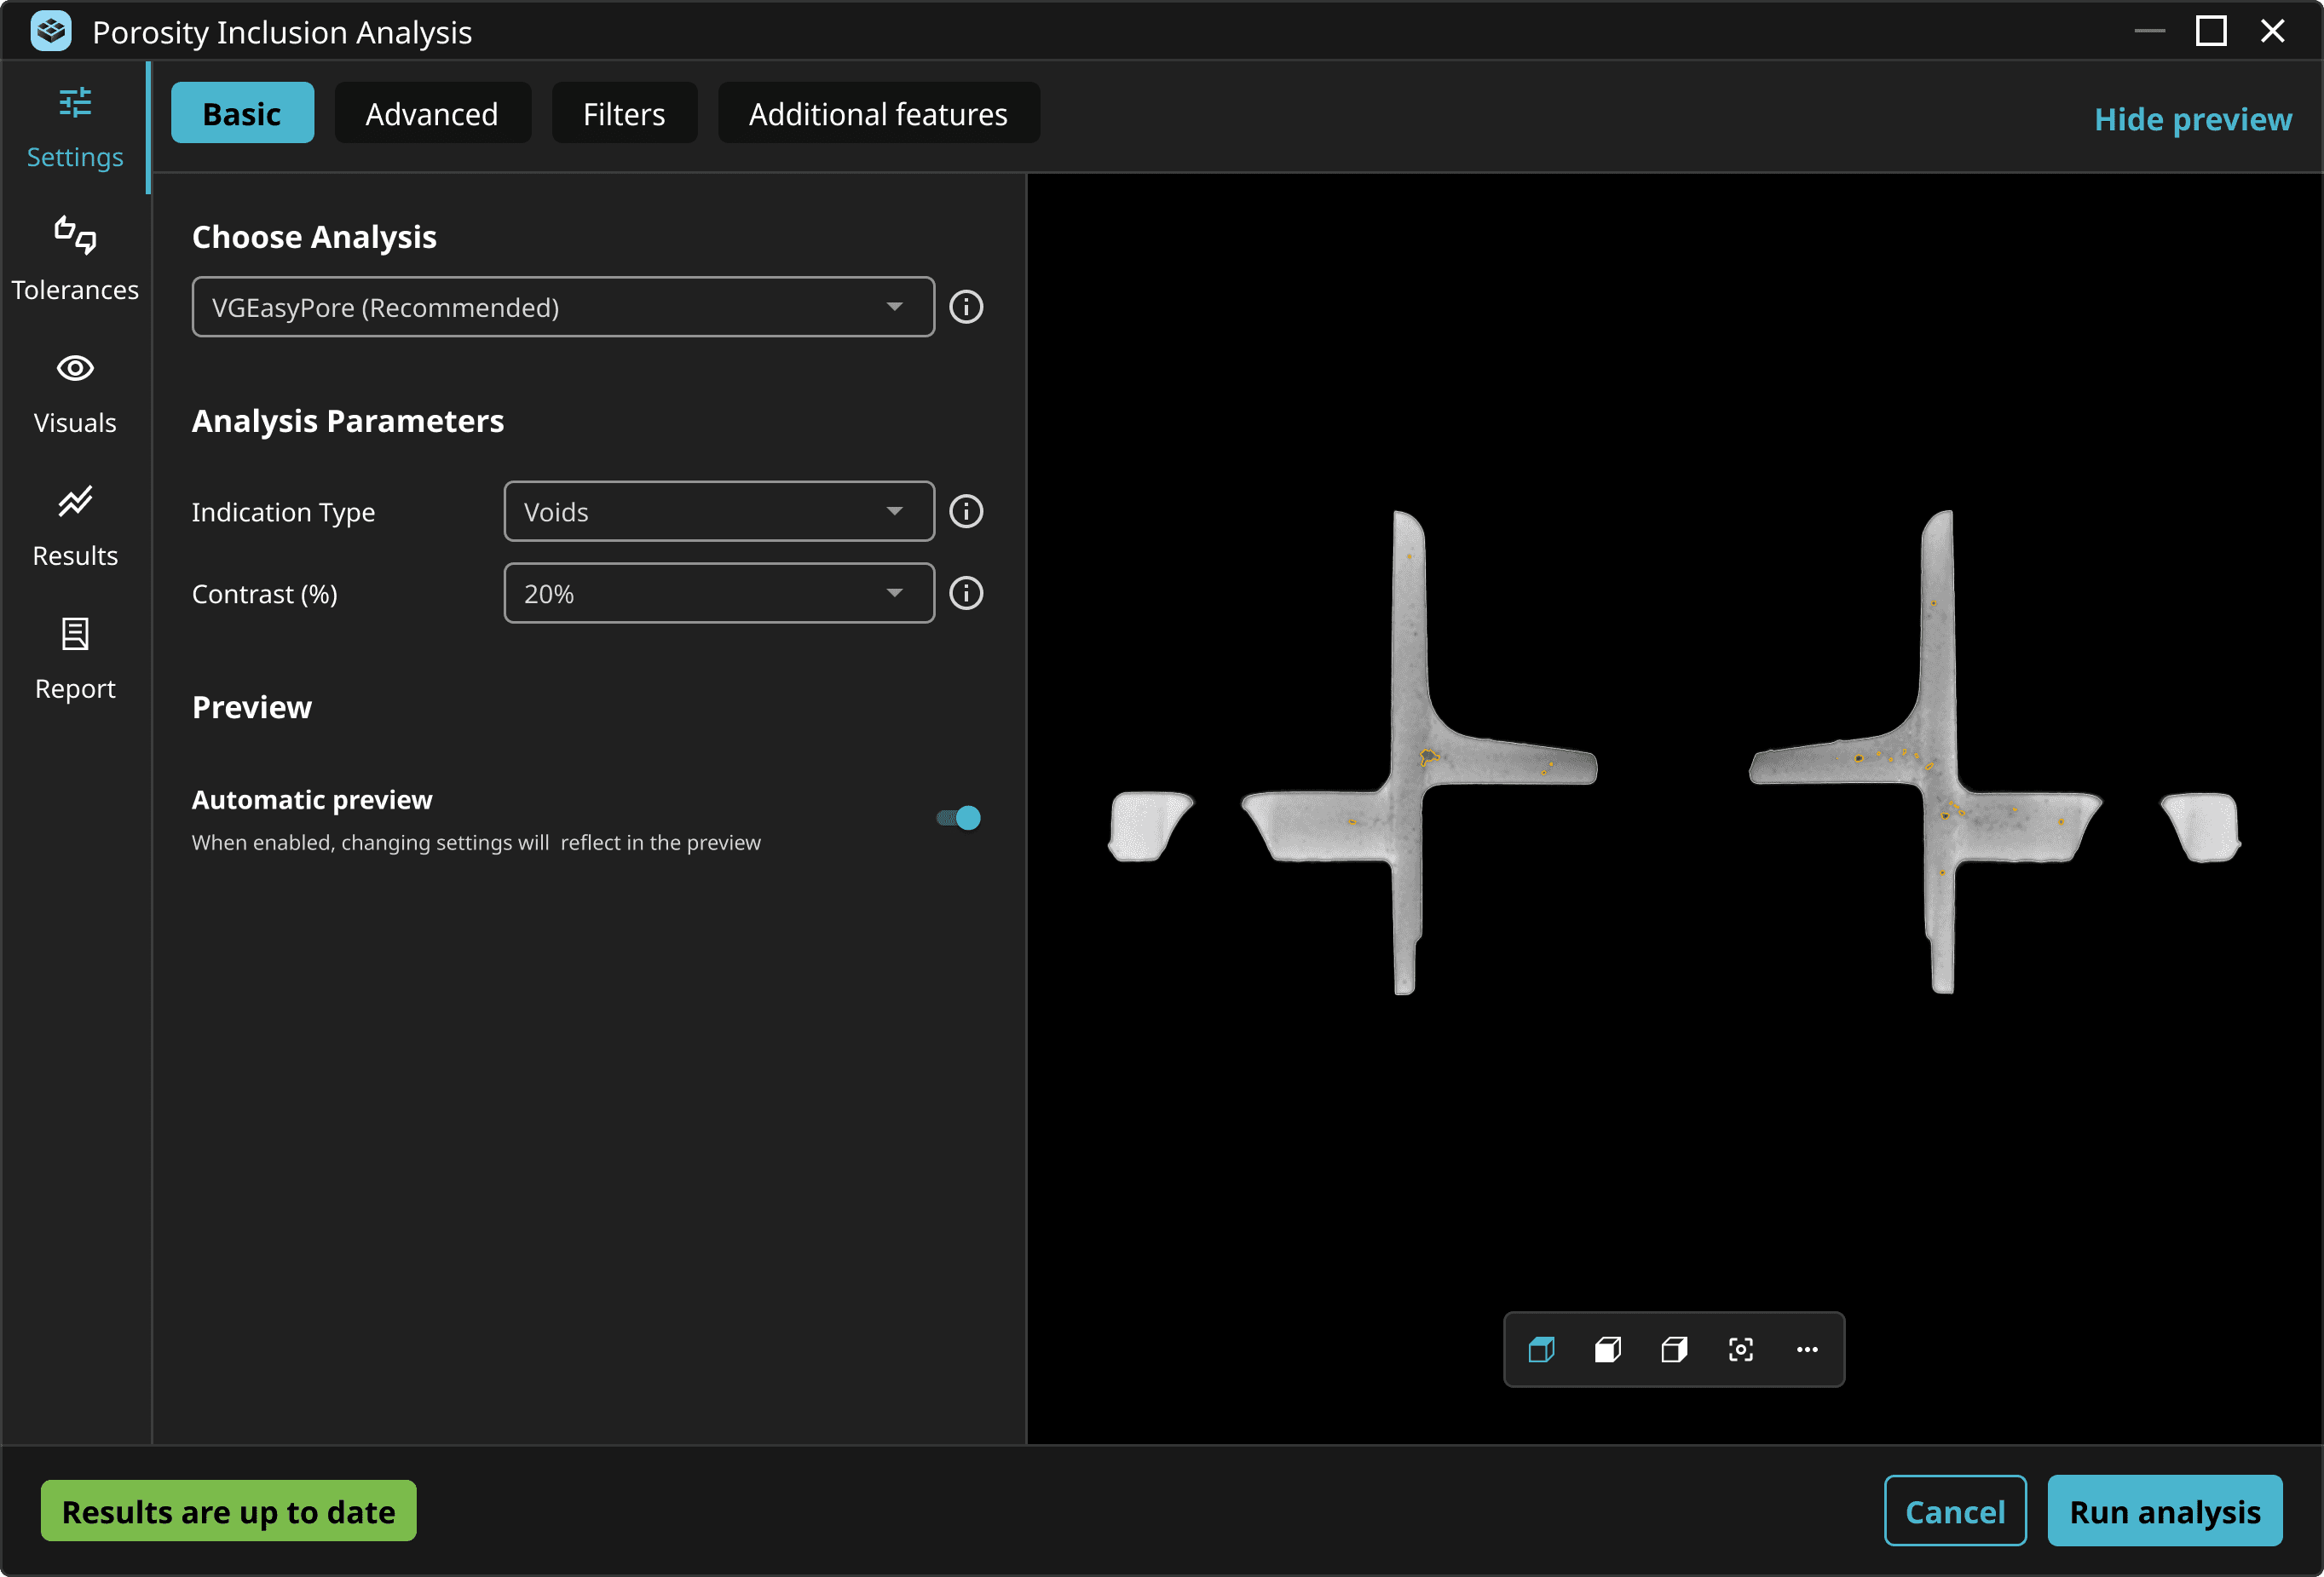Image resolution: width=2324 pixels, height=1577 pixels.
Task: Switch to the Advanced tab
Action: pos(432,114)
